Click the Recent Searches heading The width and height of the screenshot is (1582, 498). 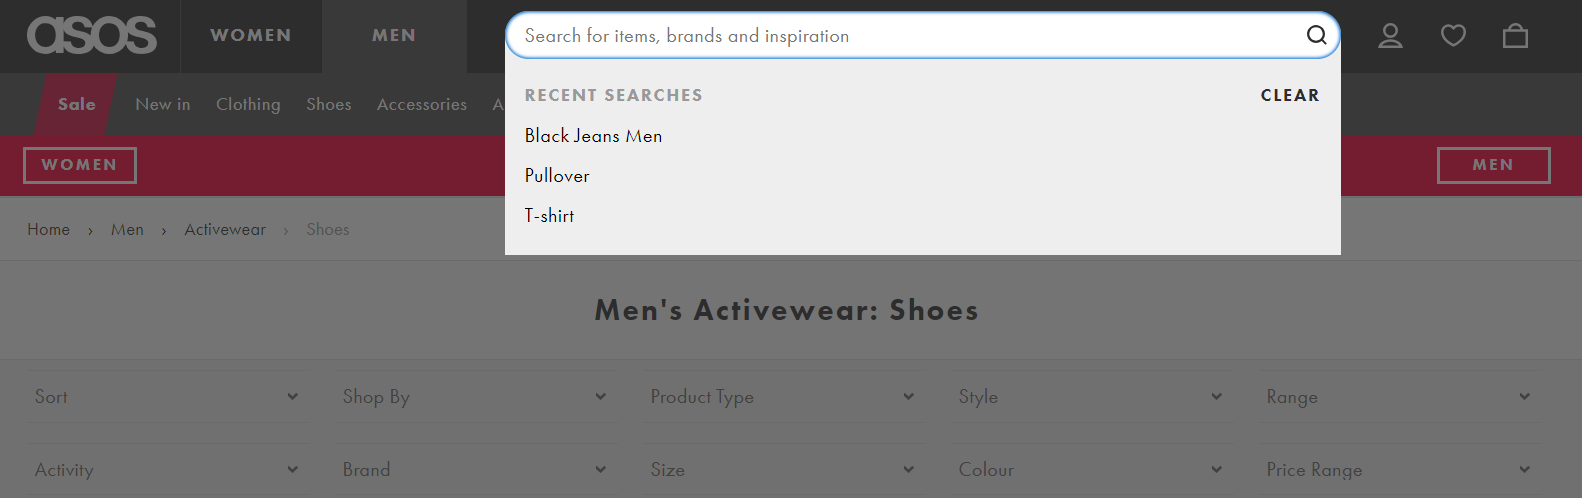[614, 95]
